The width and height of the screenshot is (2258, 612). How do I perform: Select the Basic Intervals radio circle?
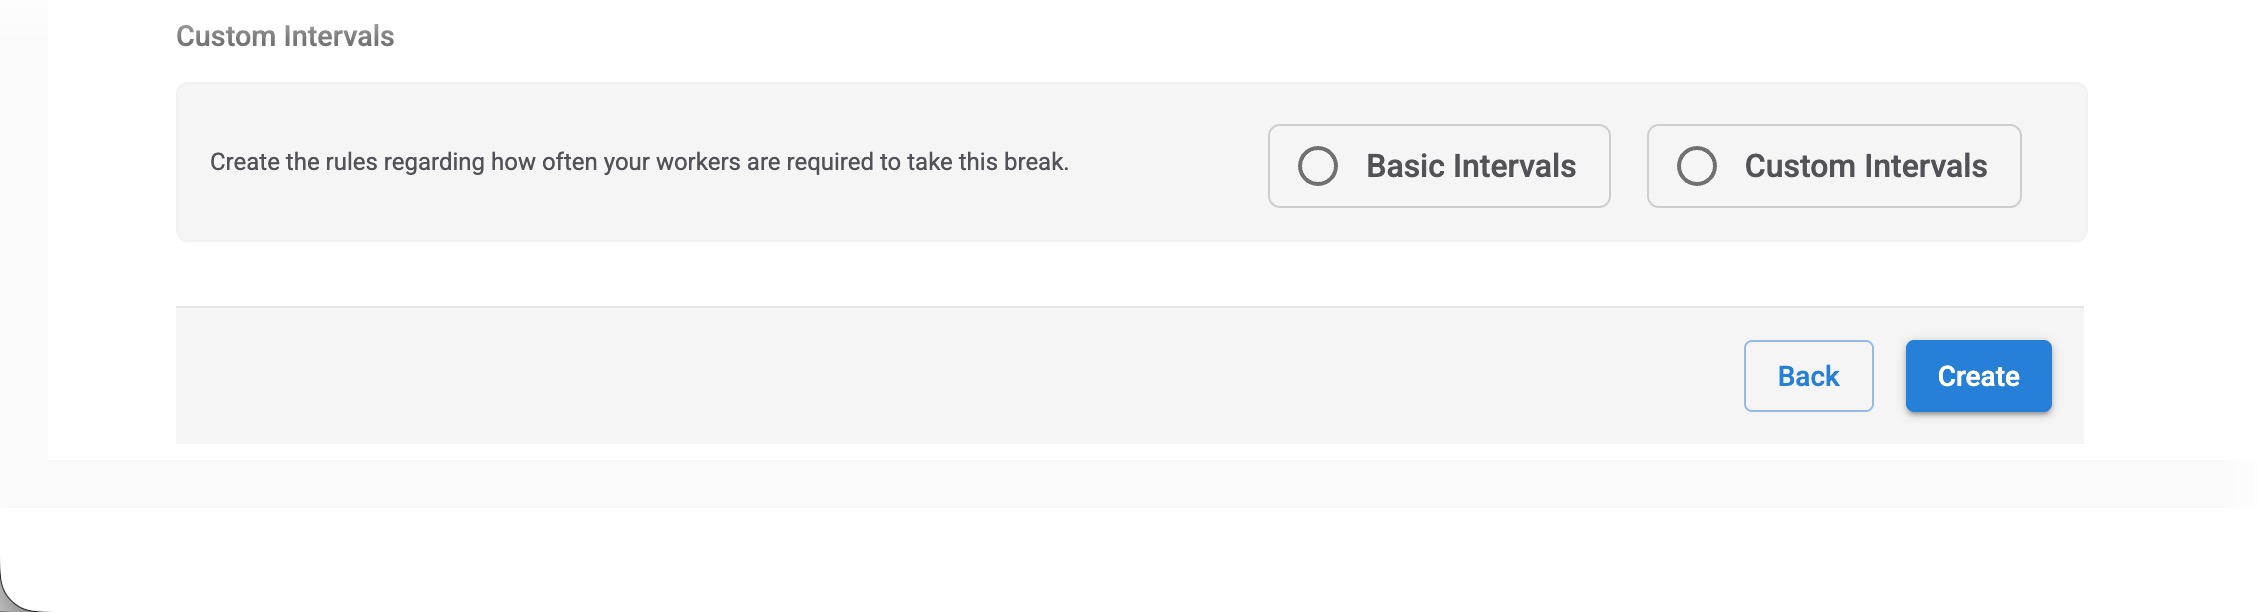(1317, 166)
